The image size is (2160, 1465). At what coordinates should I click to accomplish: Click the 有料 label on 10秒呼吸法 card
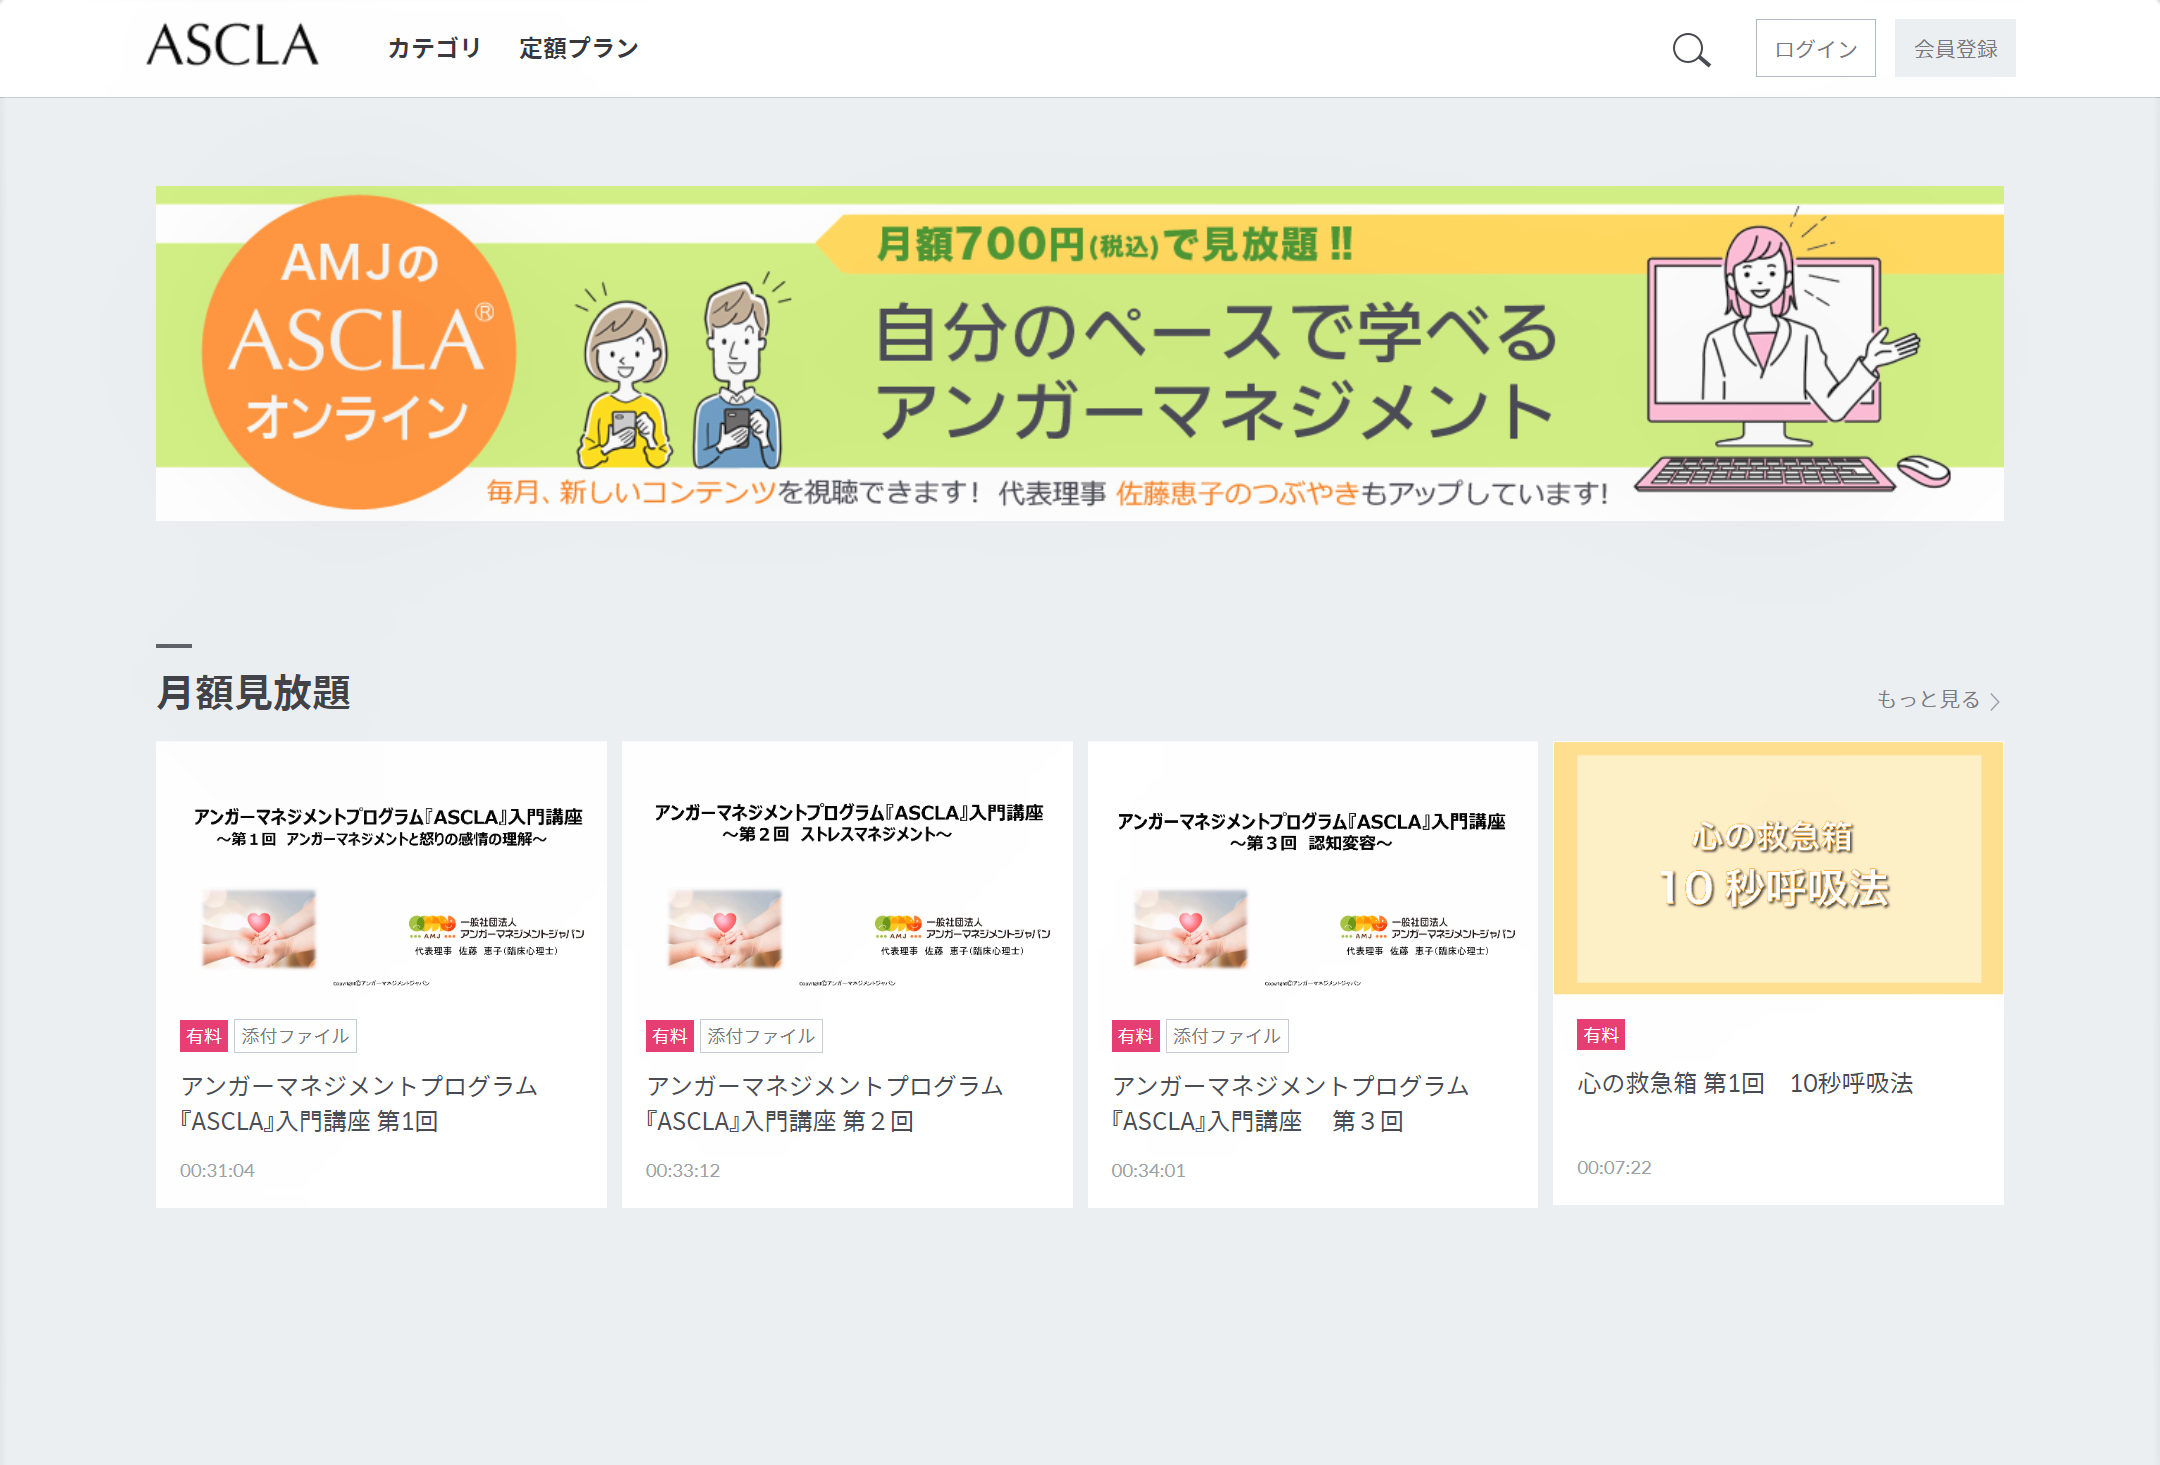(x=1600, y=1035)
